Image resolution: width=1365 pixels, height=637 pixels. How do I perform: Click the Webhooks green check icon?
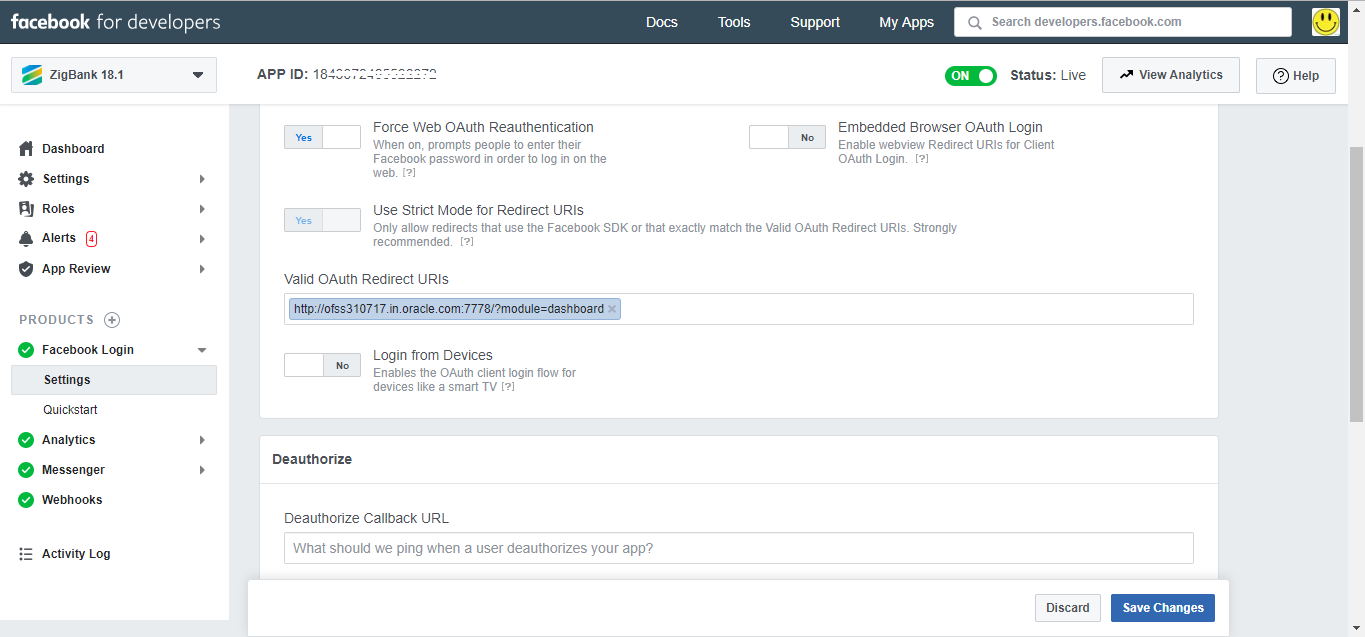26,500
